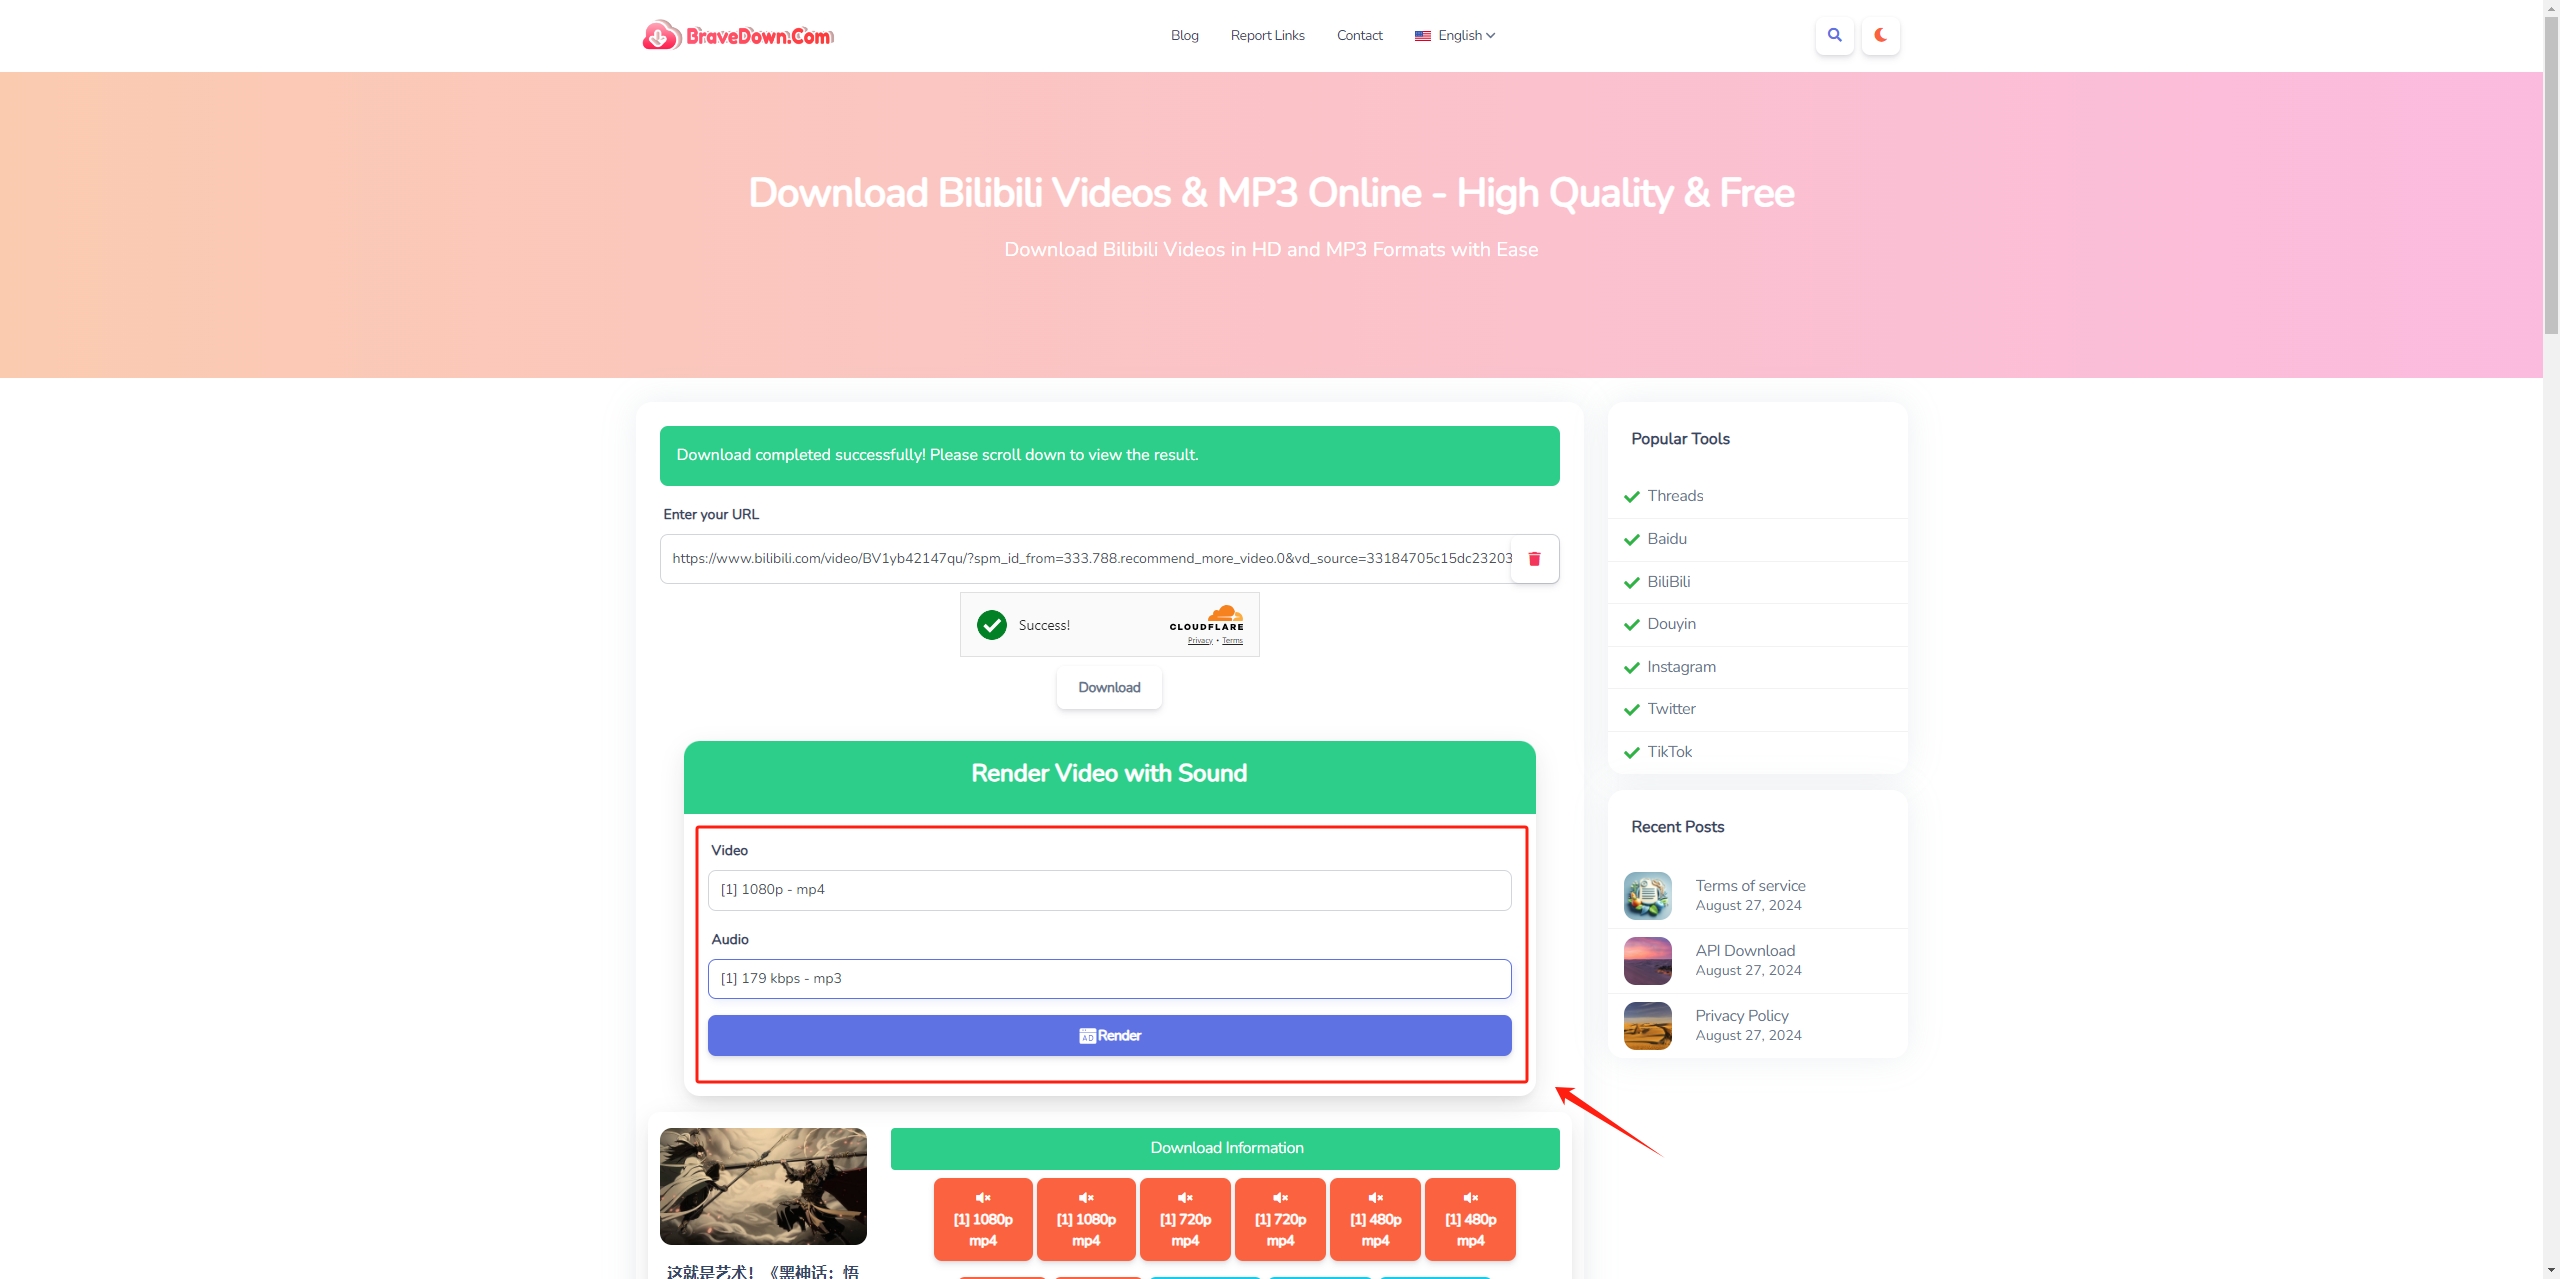Click the BiliBili popular tool link
Image resolution: width=2560 pixels, height=1279 pixels.
click(x=1669, y=580)
